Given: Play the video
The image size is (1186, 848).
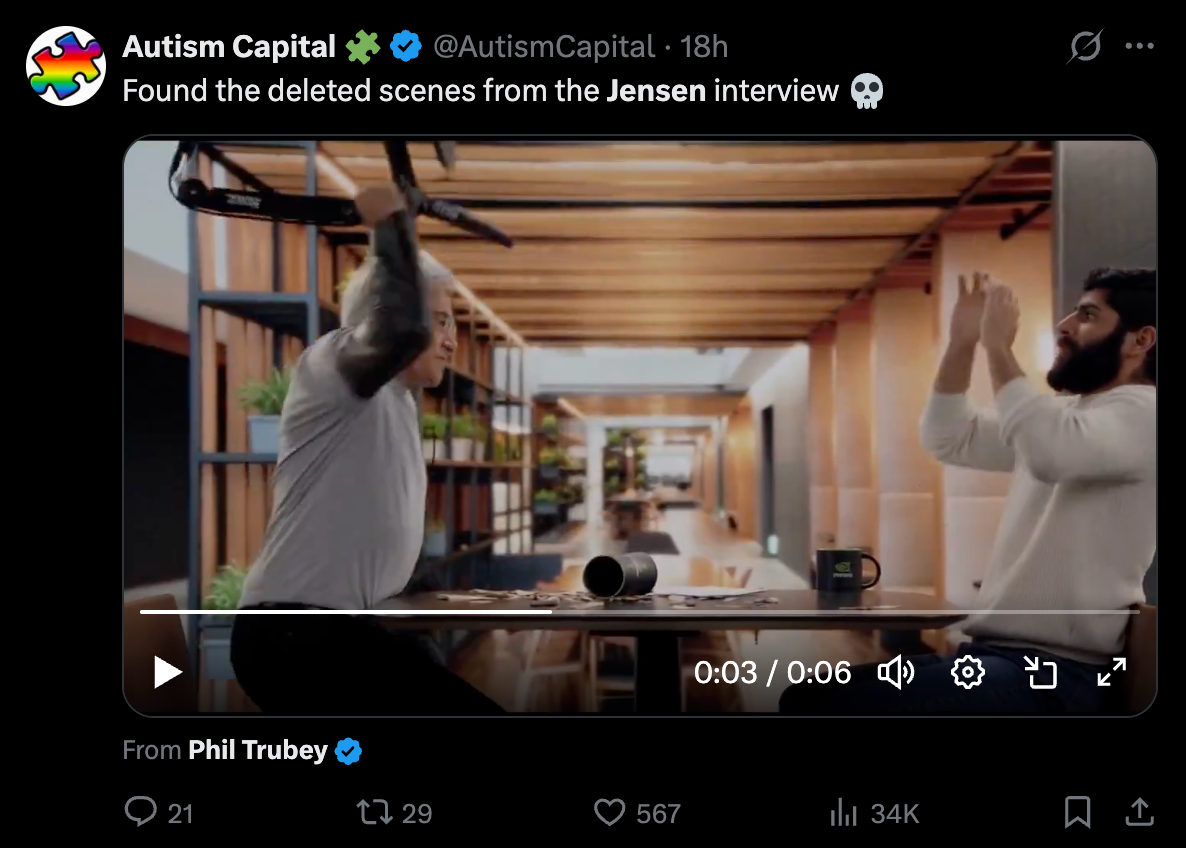Looking at the screenshot, I should tap(168, 672).
